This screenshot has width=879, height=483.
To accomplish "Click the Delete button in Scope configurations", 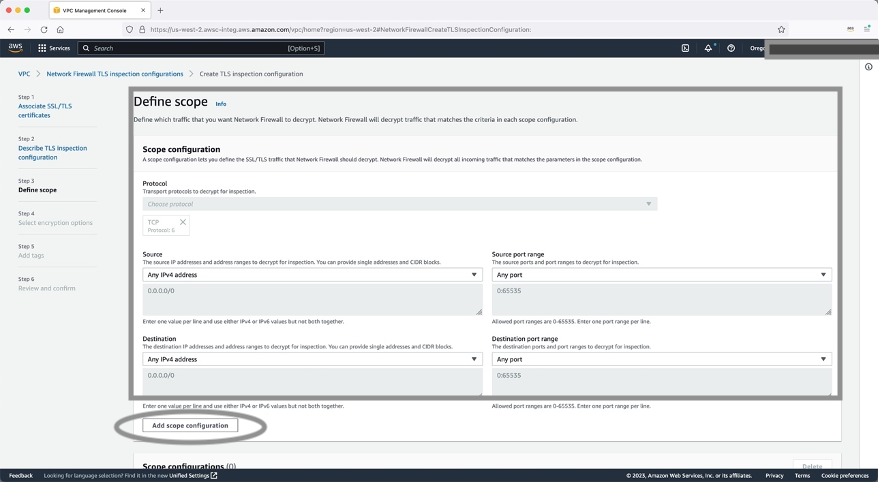I will click(x=812, y=466).
